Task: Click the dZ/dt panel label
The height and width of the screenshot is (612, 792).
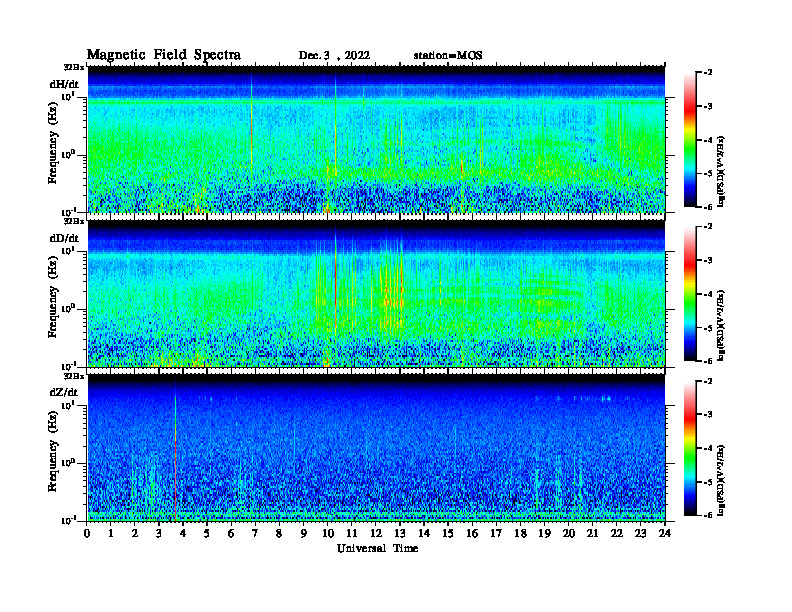Action: click(x=64, y=392)
